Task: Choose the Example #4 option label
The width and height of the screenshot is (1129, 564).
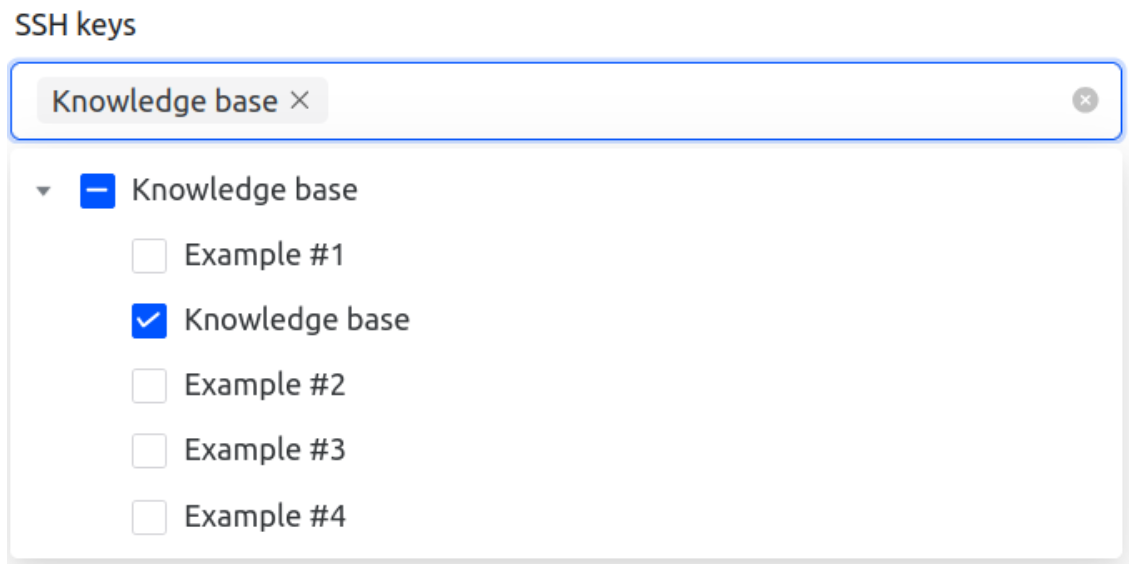Action: click(x=265, y=516)
